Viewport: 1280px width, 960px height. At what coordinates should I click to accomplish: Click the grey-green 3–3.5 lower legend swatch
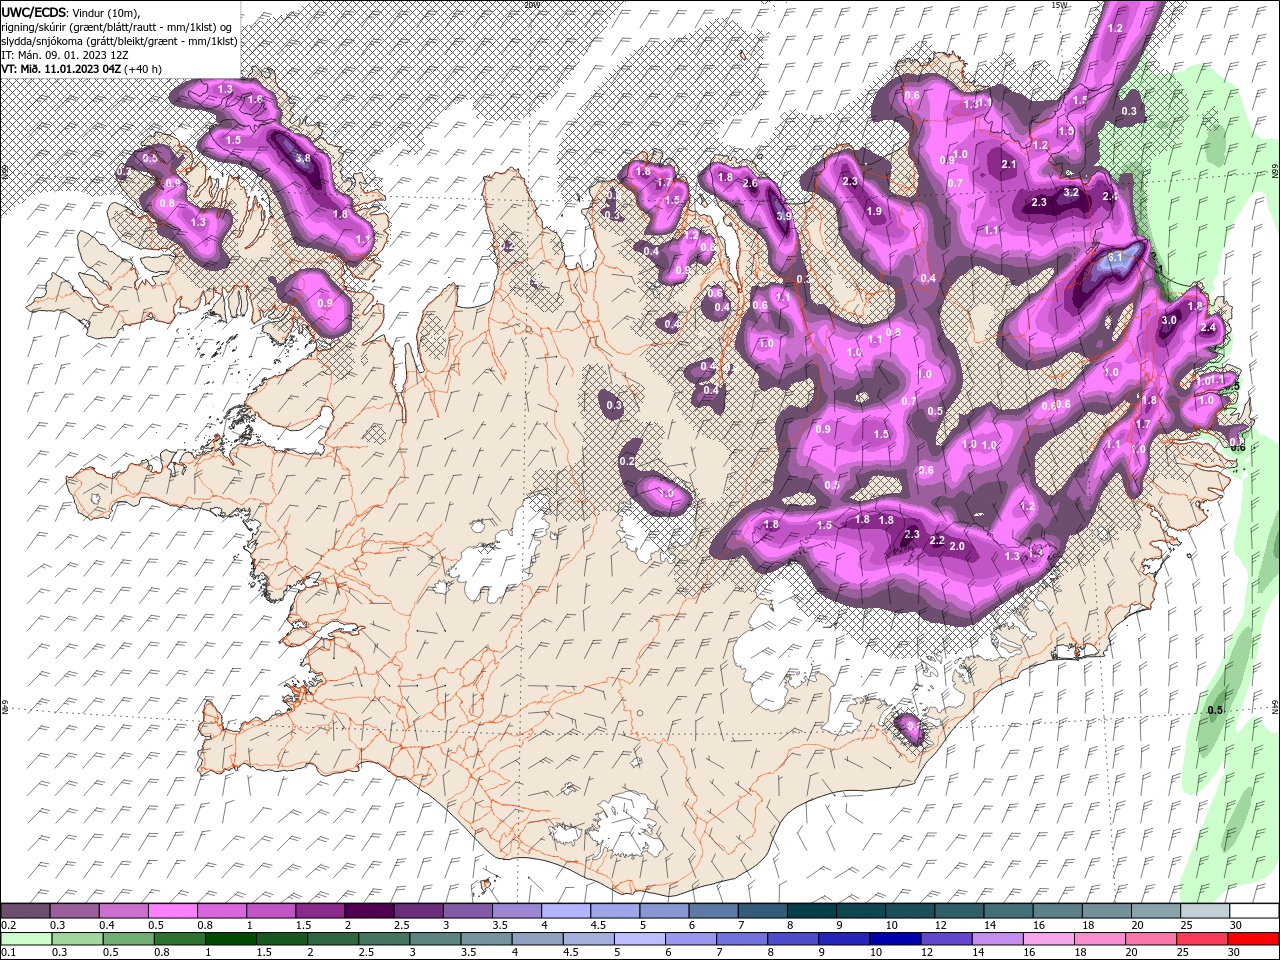tap(435, 939)
